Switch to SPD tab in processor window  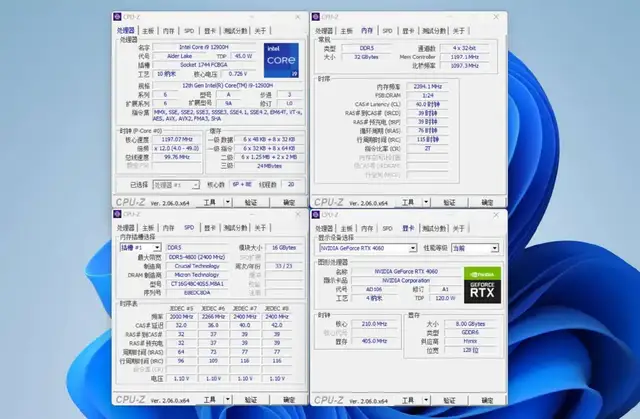(x=189, y=31)
